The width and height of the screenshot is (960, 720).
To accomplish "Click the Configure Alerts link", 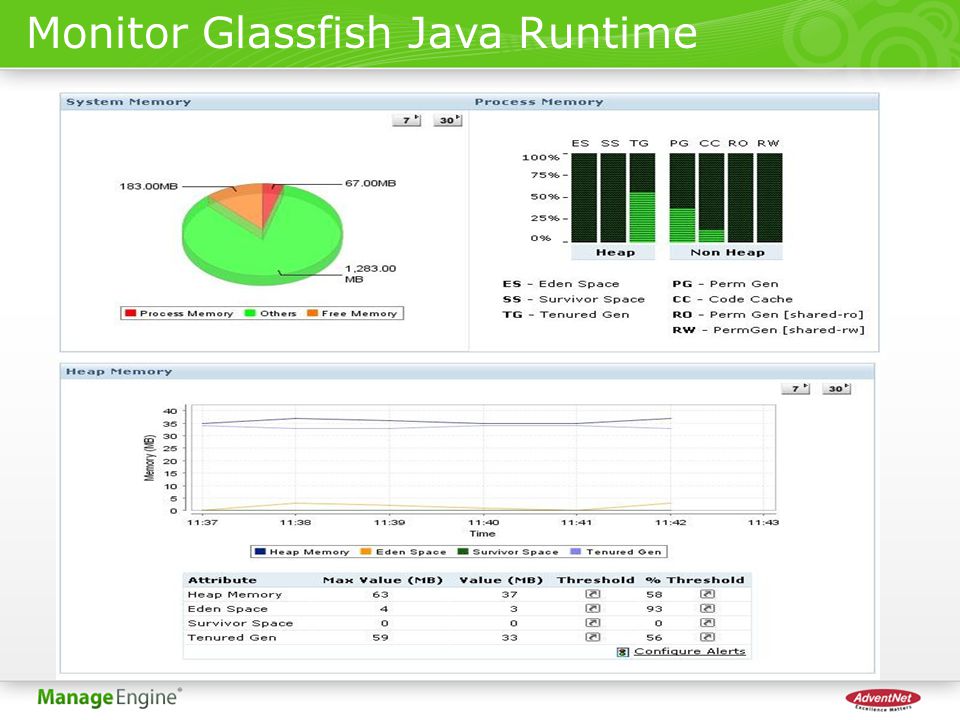I will pos(689,651).
